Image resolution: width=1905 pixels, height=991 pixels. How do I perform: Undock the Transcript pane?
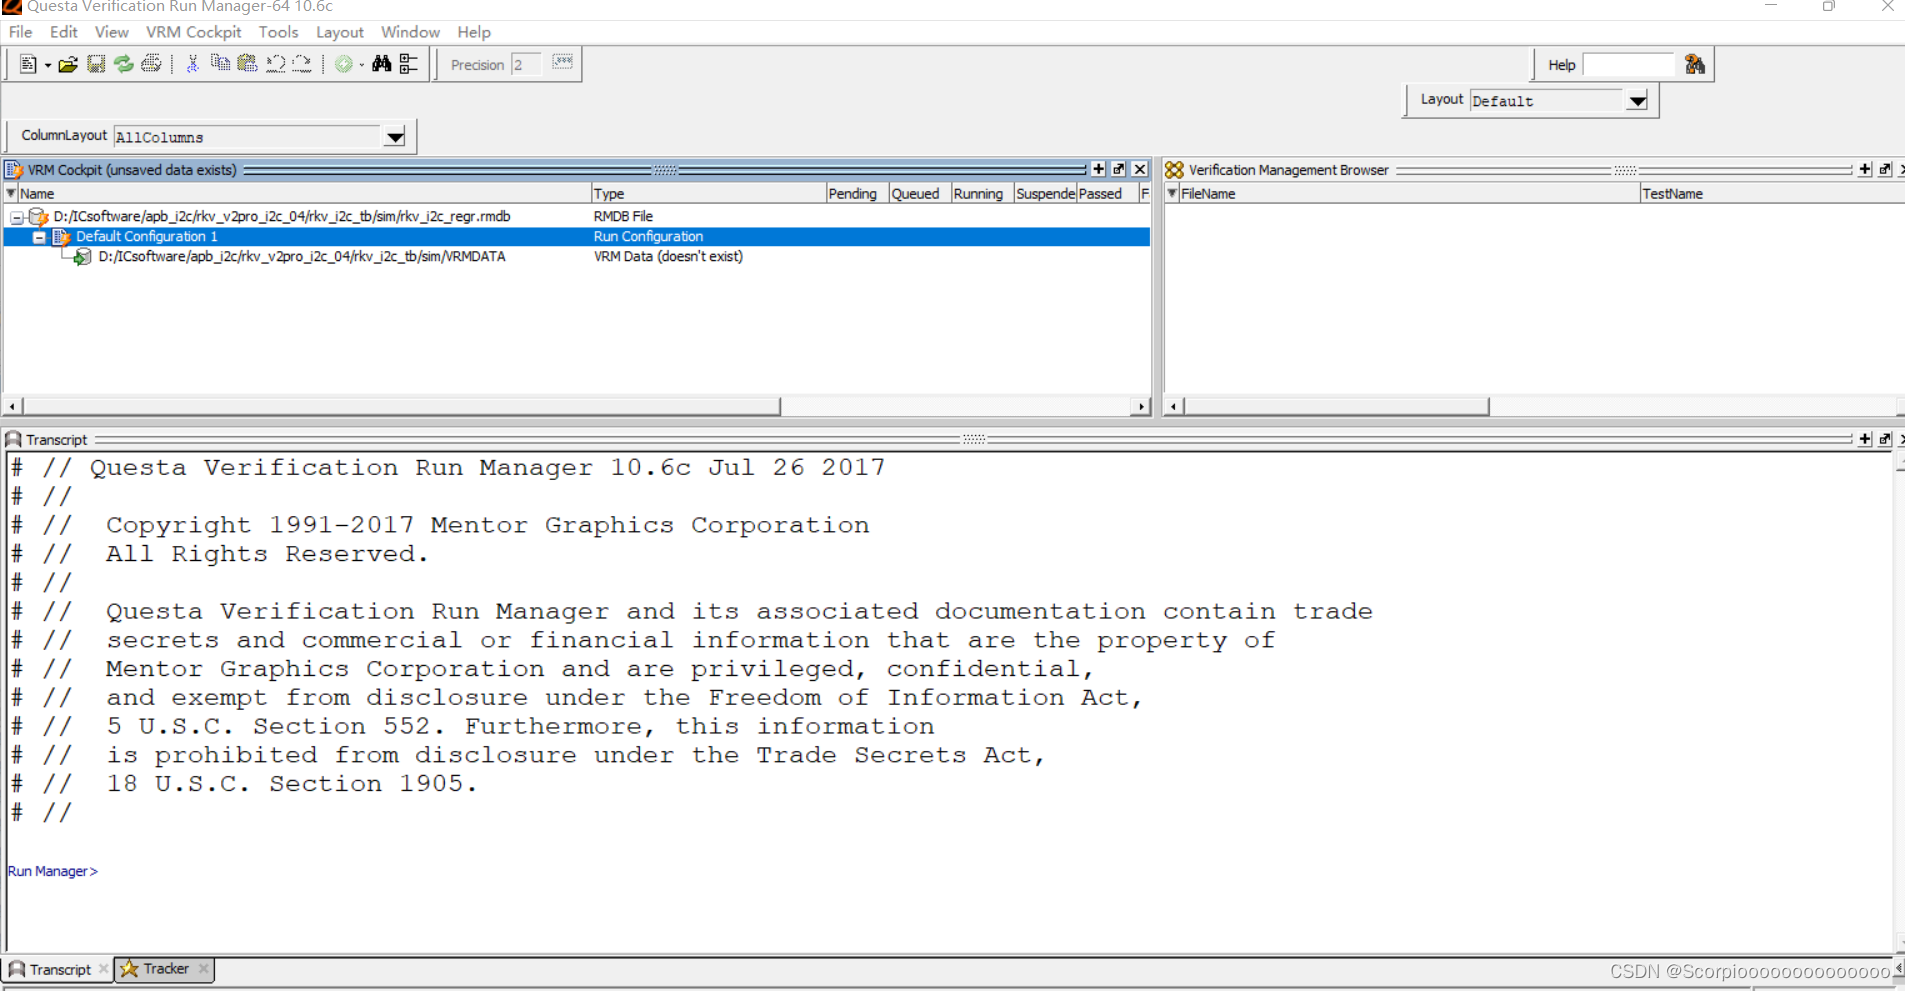(x=1885, y=439)
